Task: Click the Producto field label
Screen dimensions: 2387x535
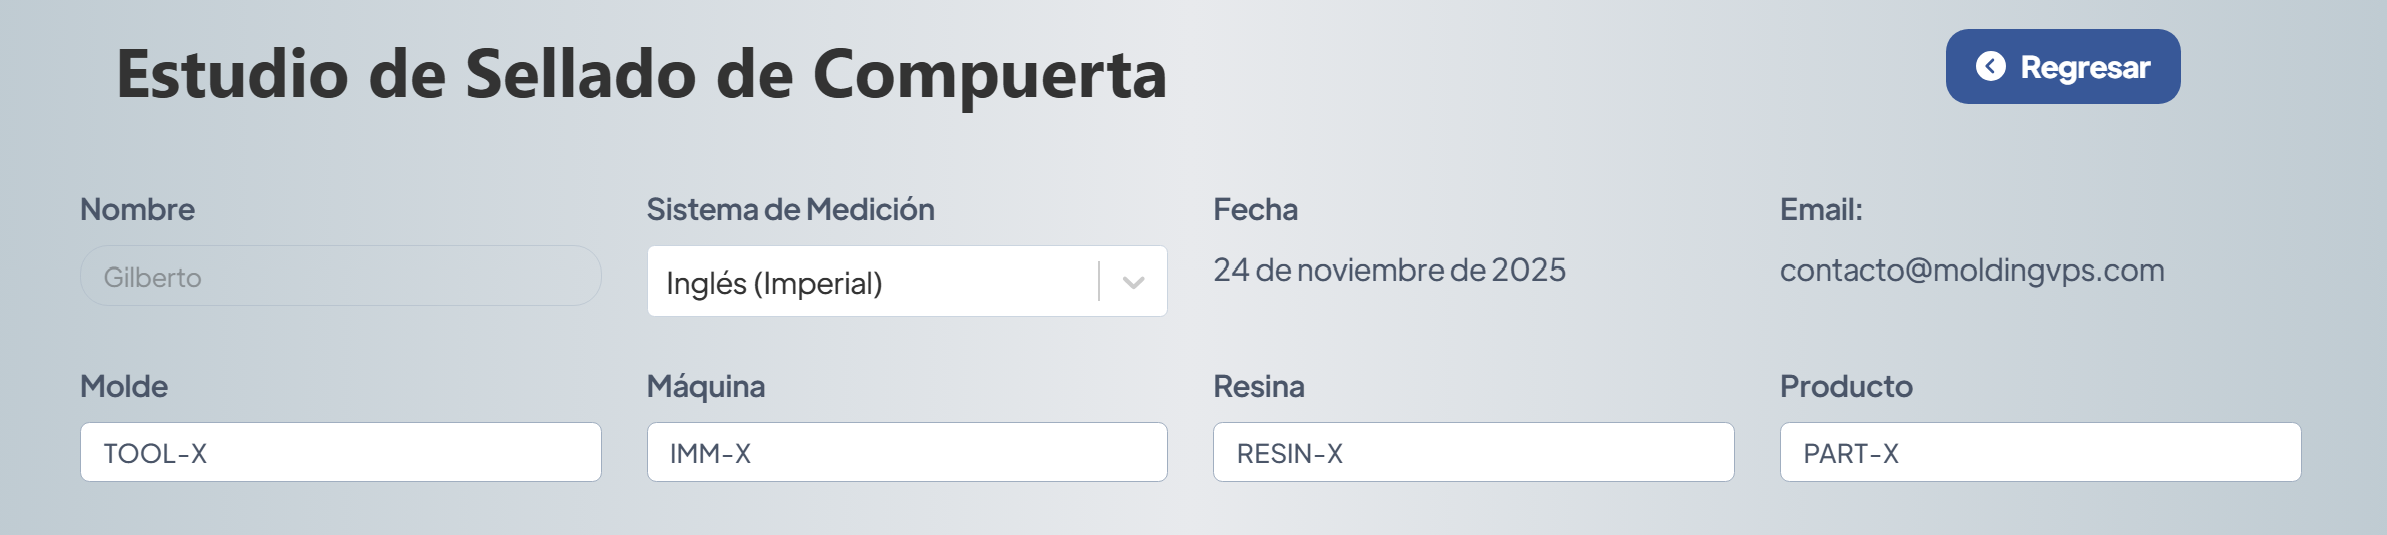Action: tap(1845, 387)
